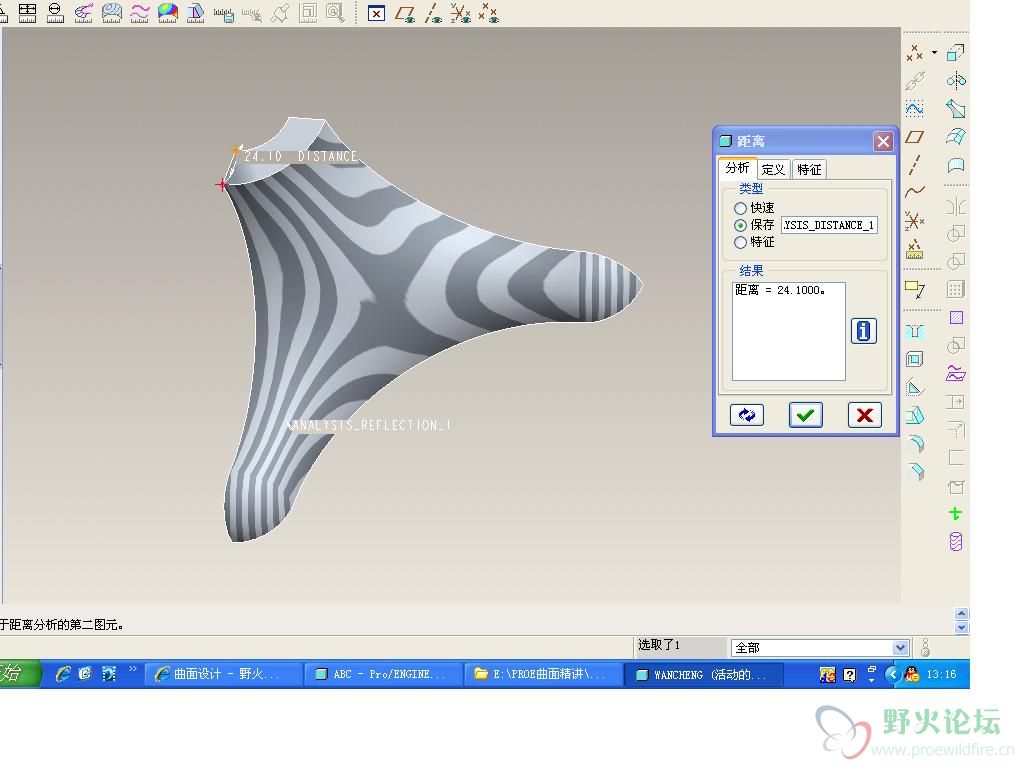The height and width of the screenshot is (768, 1024).
Task: Switch to ABC - Pro/ENGINEER taskbar window
Action: pyautogui.click(x=383, y=674)
